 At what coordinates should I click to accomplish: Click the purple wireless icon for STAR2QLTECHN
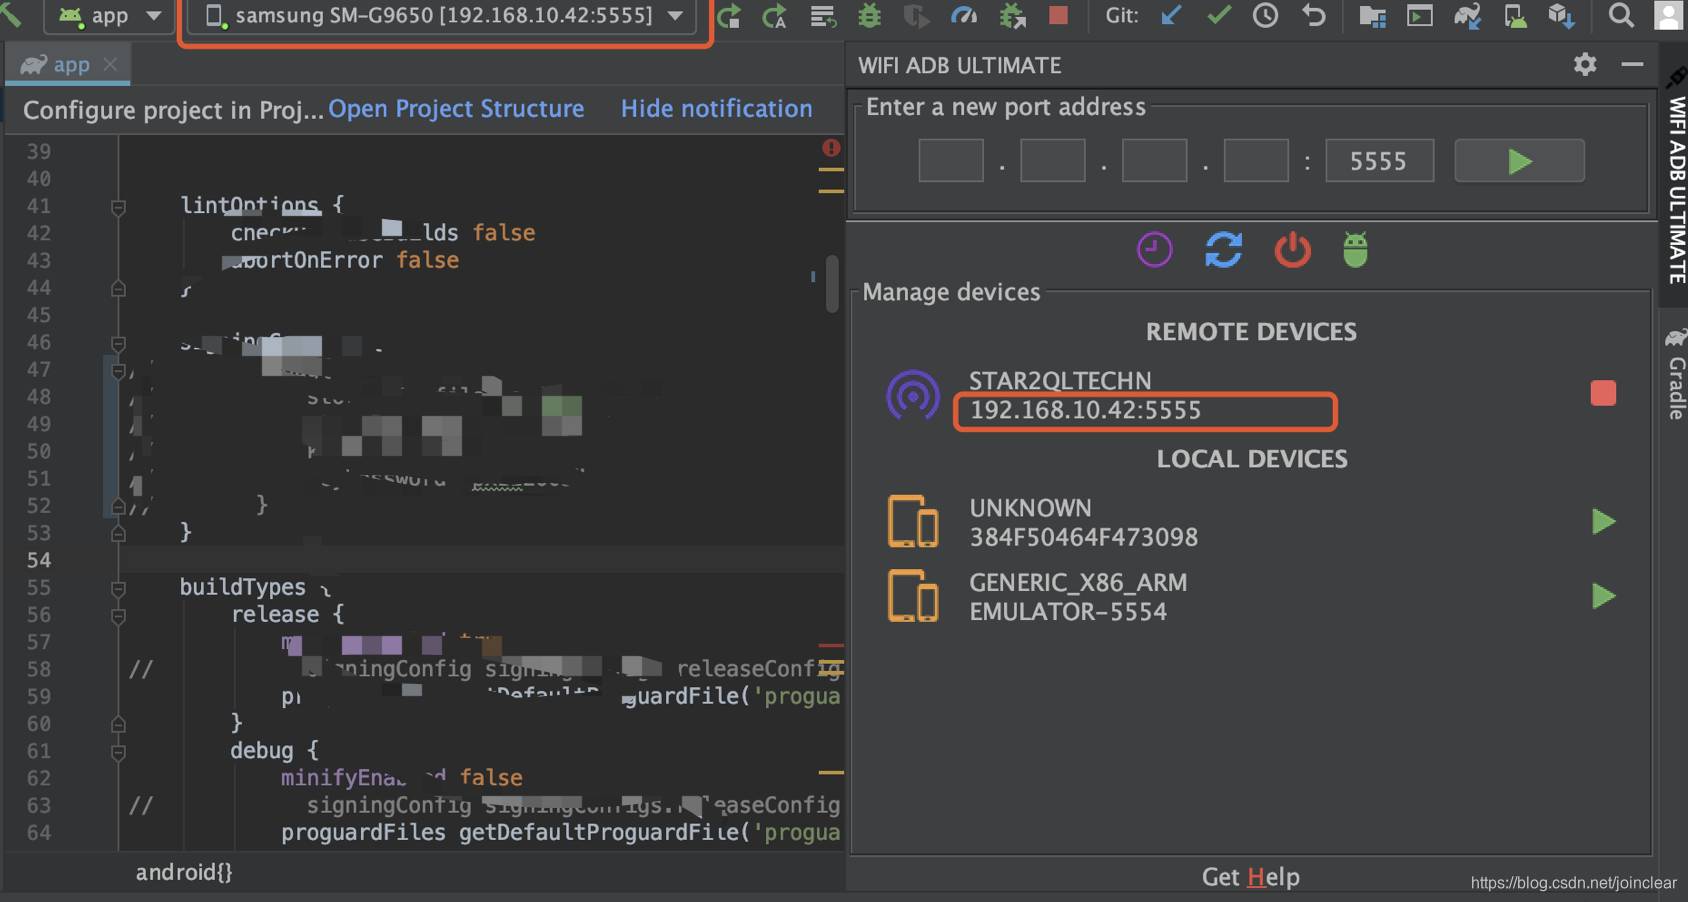coord(912,395)
